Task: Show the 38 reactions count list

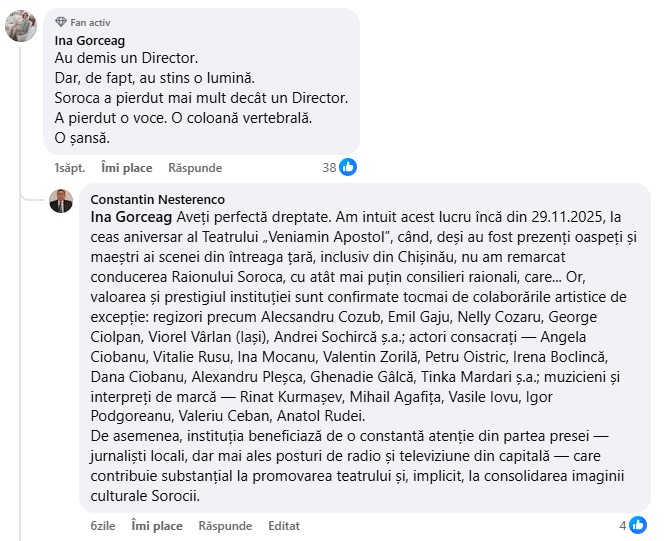Action: 329,167
